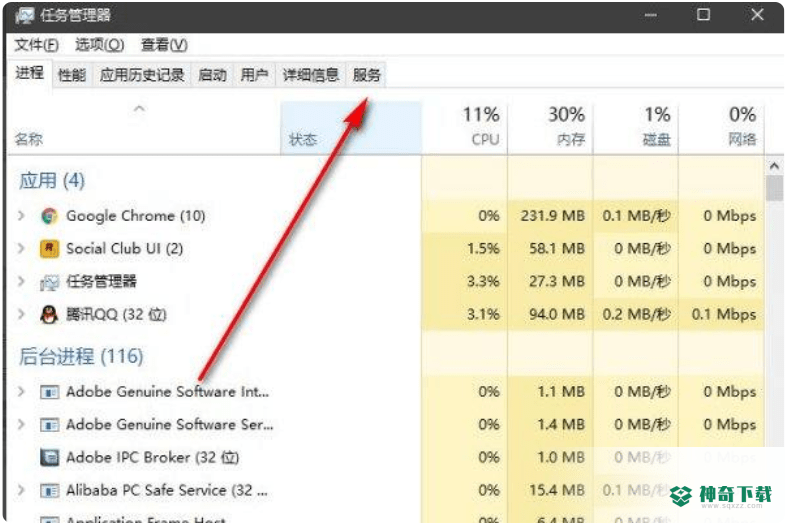Image resolution: width=787 pixels, height=525 pixels.
Task: Switch to the 详细信息 tab
Action: pyautogui.click(x=311, y=75)
